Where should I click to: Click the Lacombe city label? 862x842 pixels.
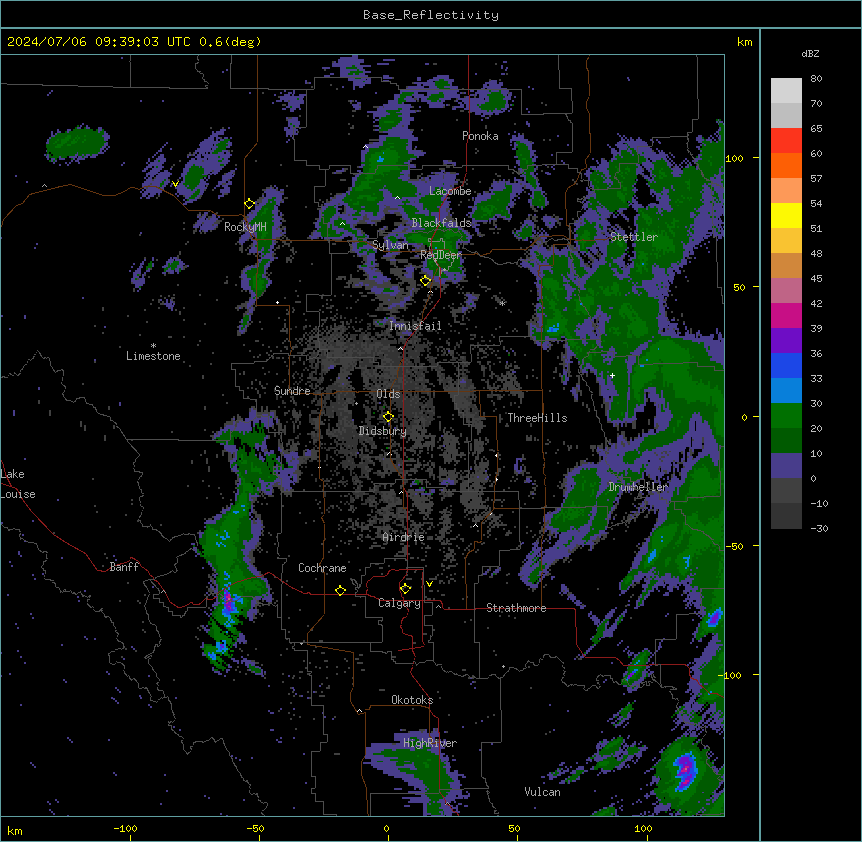(450, 191)
